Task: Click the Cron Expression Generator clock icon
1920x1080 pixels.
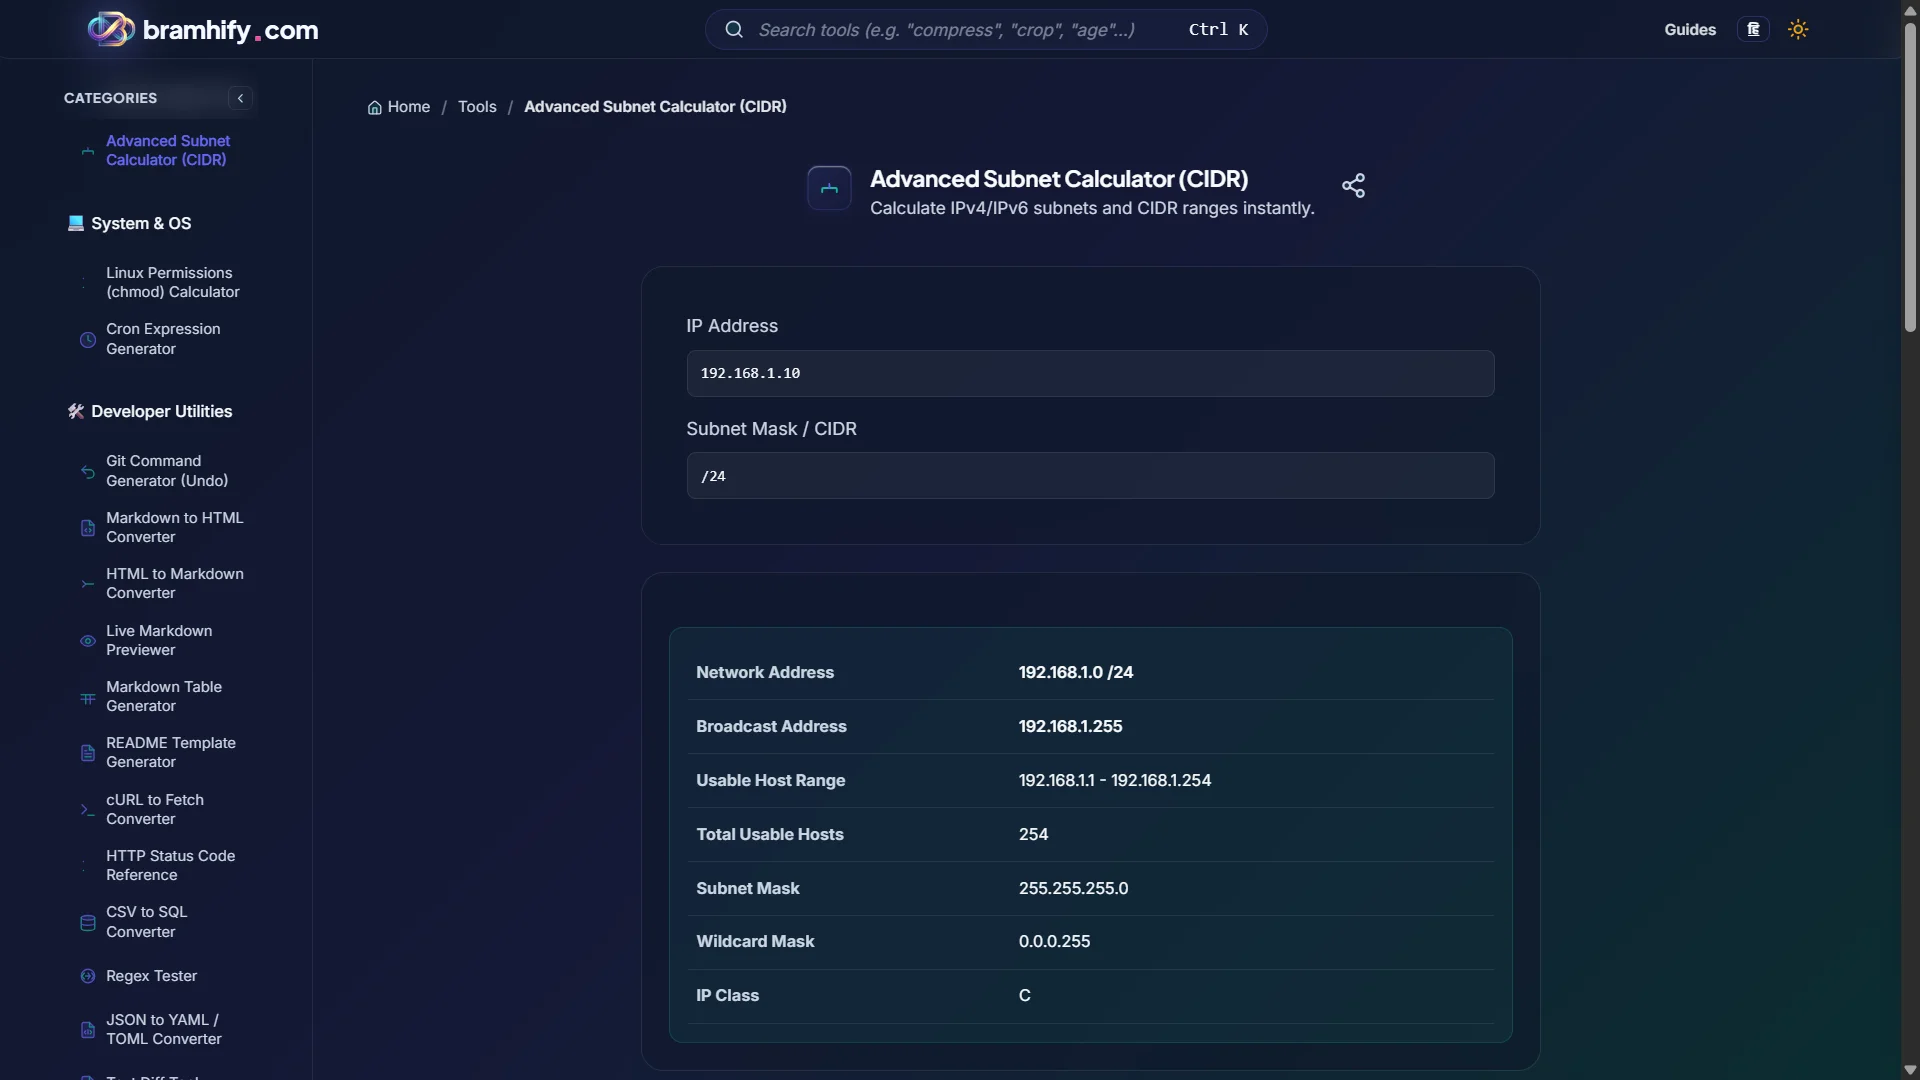Action: pyautogui.click(x=88, y=340)
